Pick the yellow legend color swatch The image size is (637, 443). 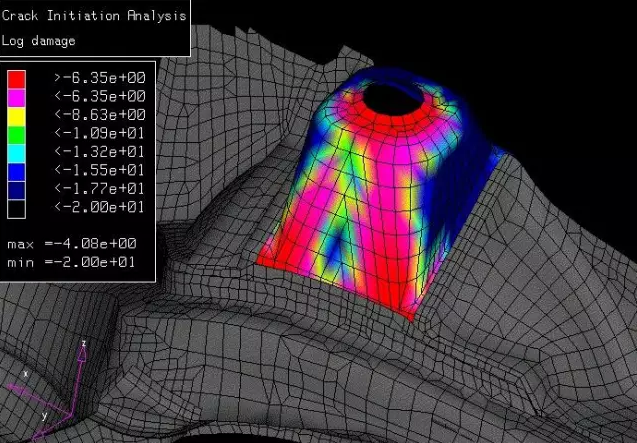pyautogui.click(x=17, y=115)
